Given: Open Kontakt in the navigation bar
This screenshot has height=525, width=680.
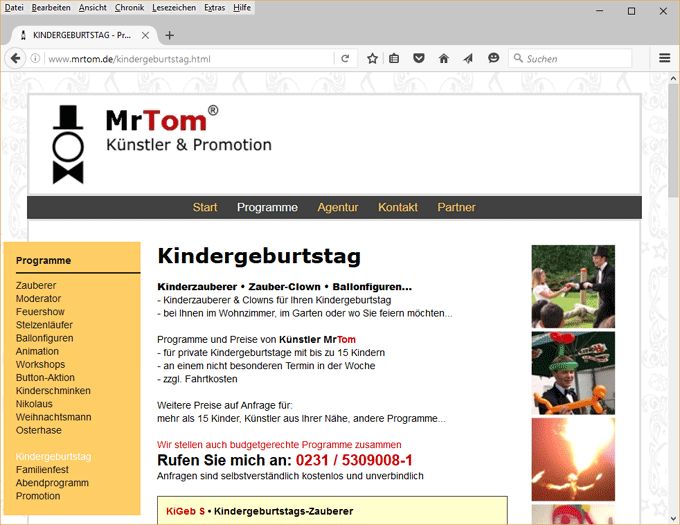Looking at the screenshot, I should tap(398, 207).
